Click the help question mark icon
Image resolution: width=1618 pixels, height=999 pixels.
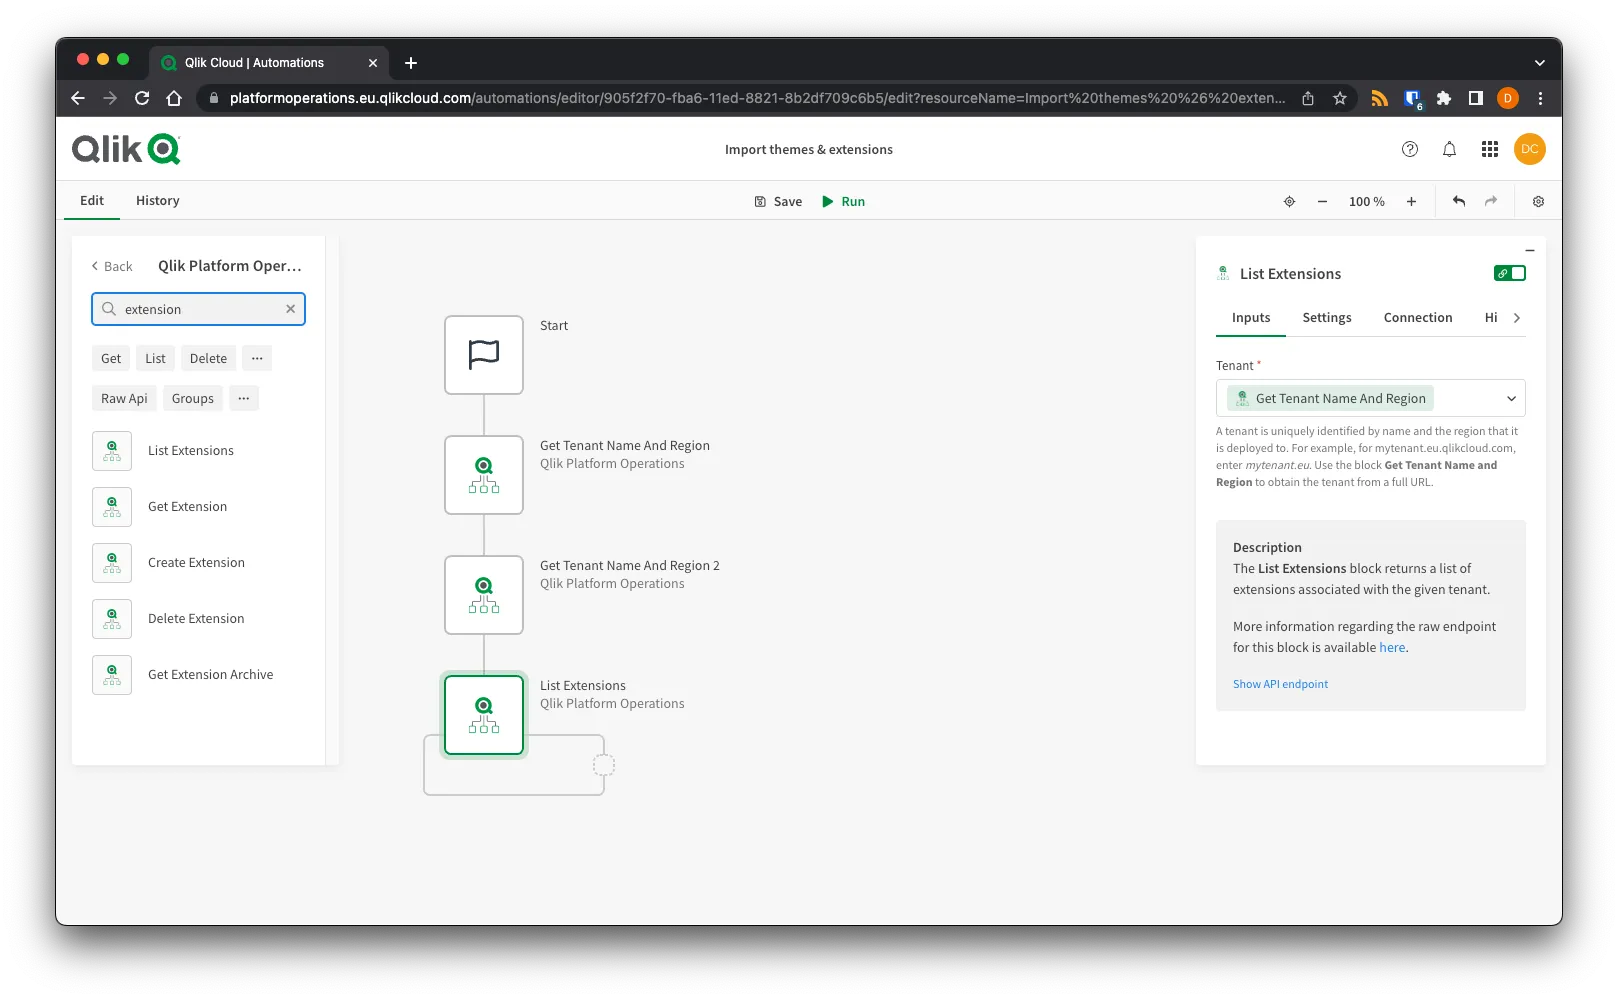point(1410,149)
